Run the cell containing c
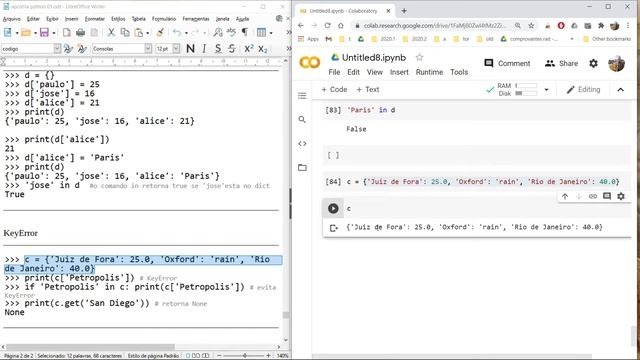Screen dimensions: 640x360 [x=333, y=208]
